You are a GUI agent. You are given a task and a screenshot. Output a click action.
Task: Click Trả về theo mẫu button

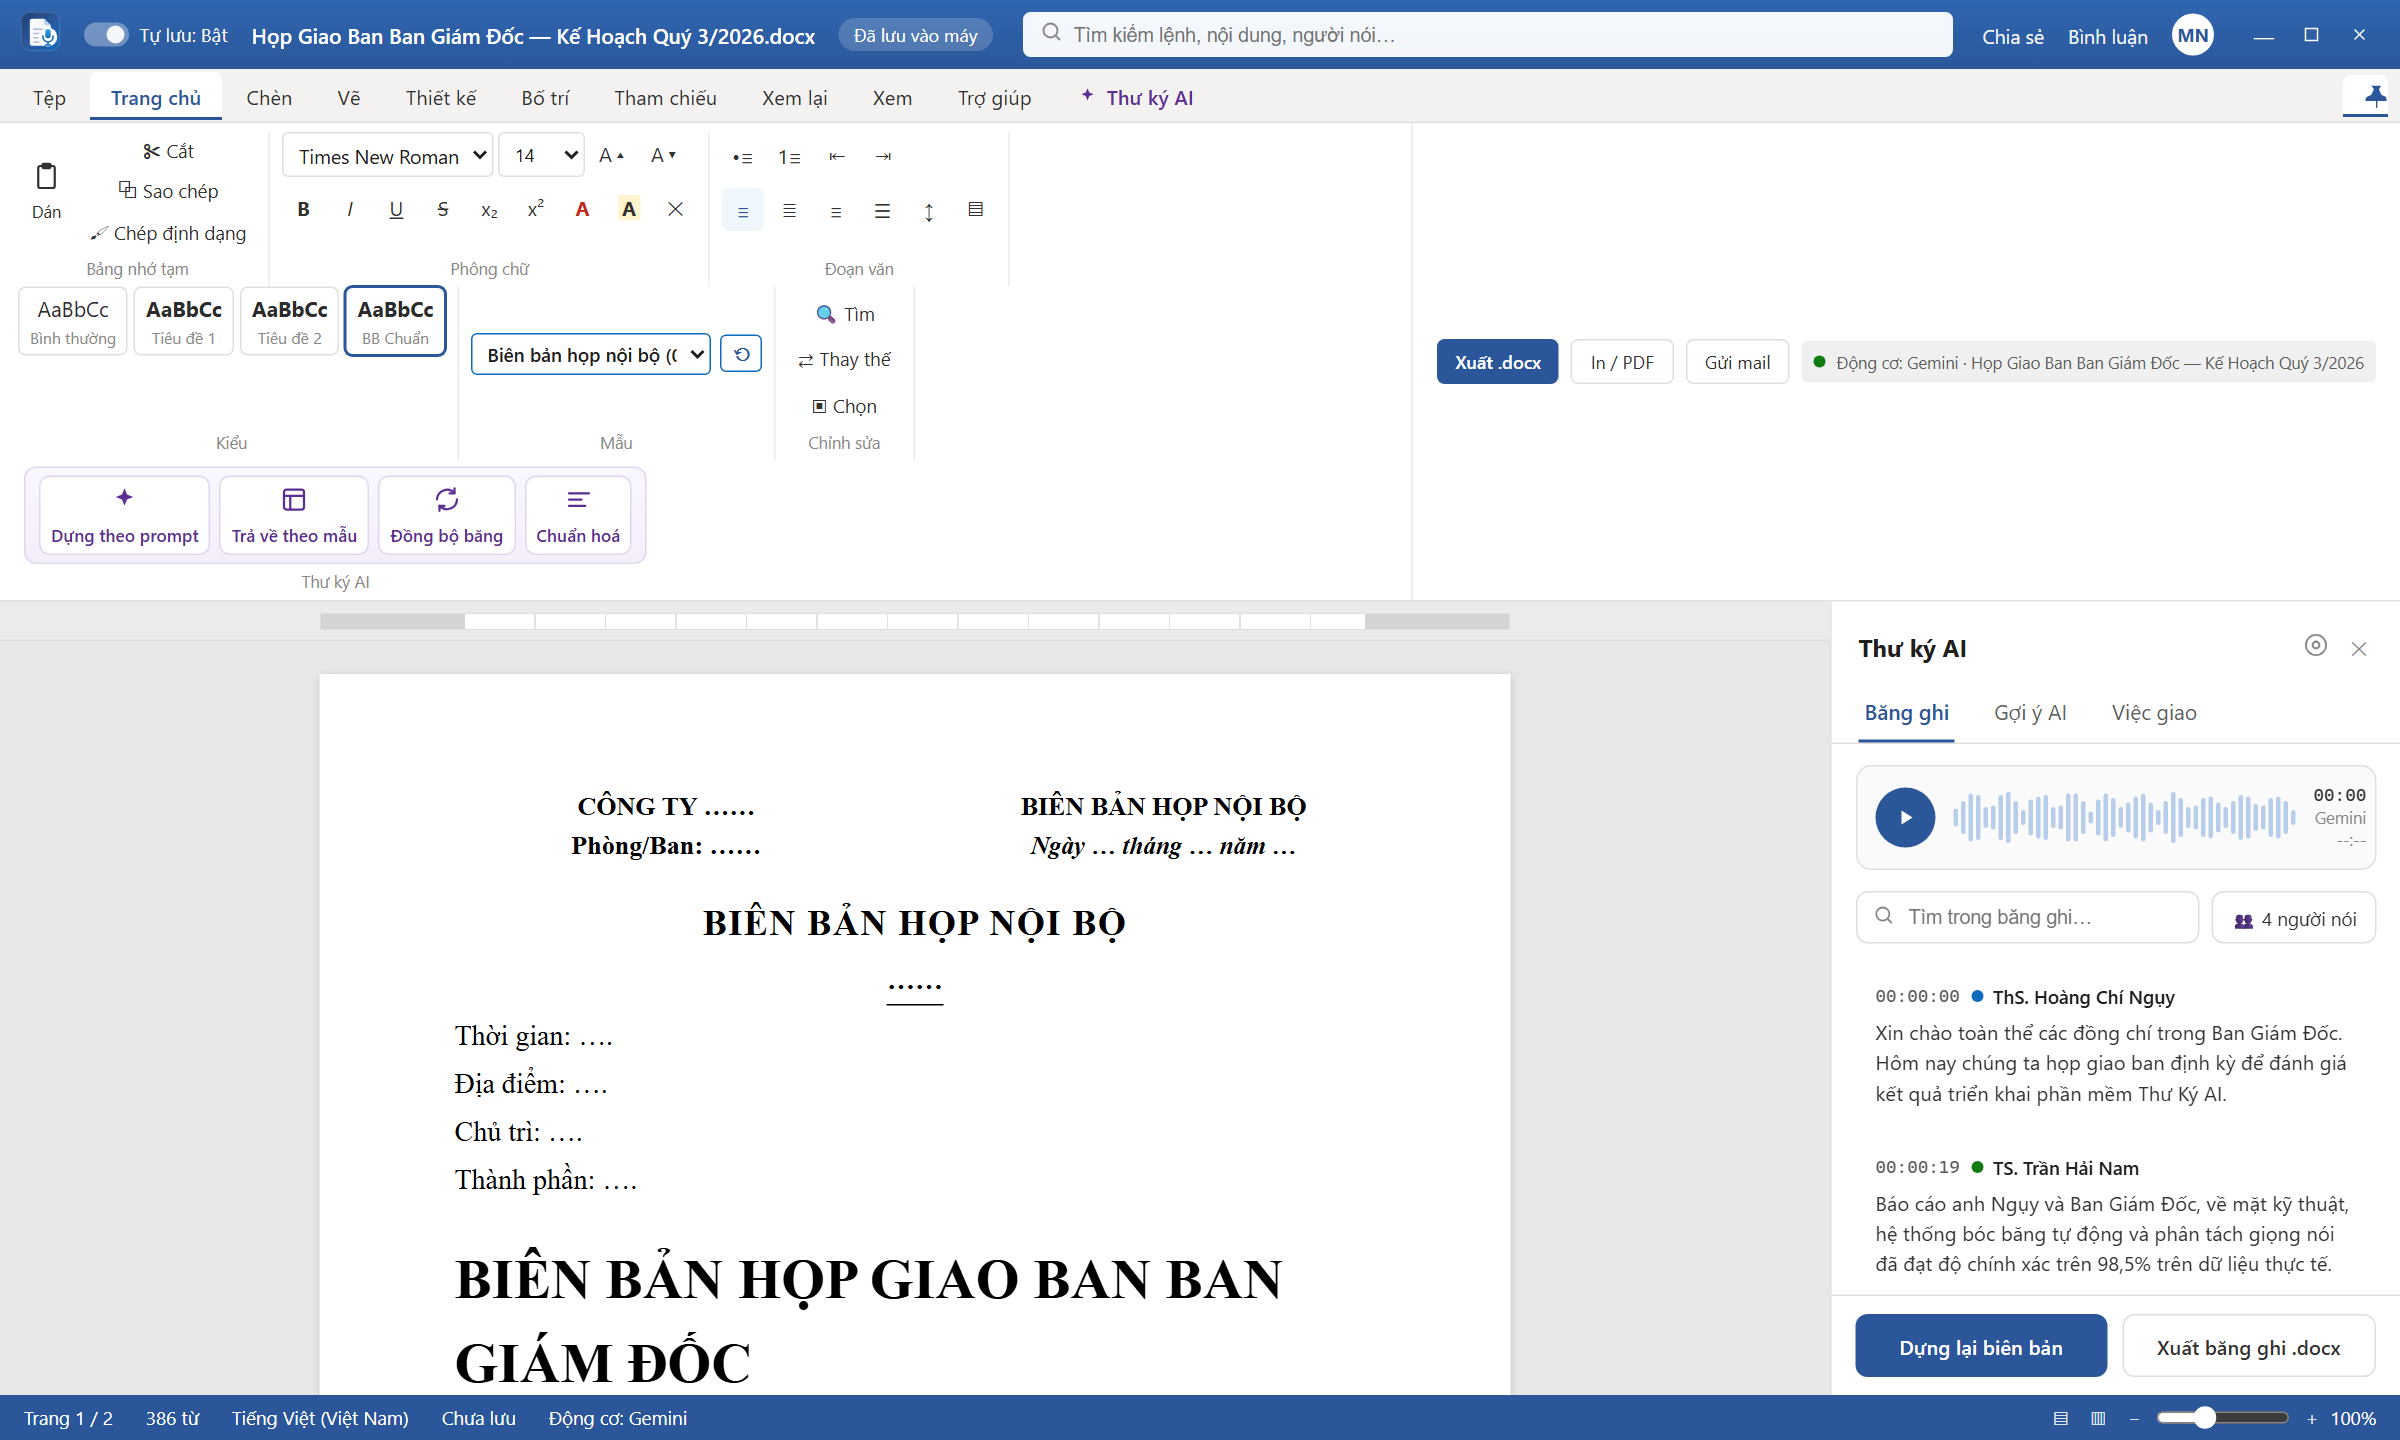[x=294, y=515]
